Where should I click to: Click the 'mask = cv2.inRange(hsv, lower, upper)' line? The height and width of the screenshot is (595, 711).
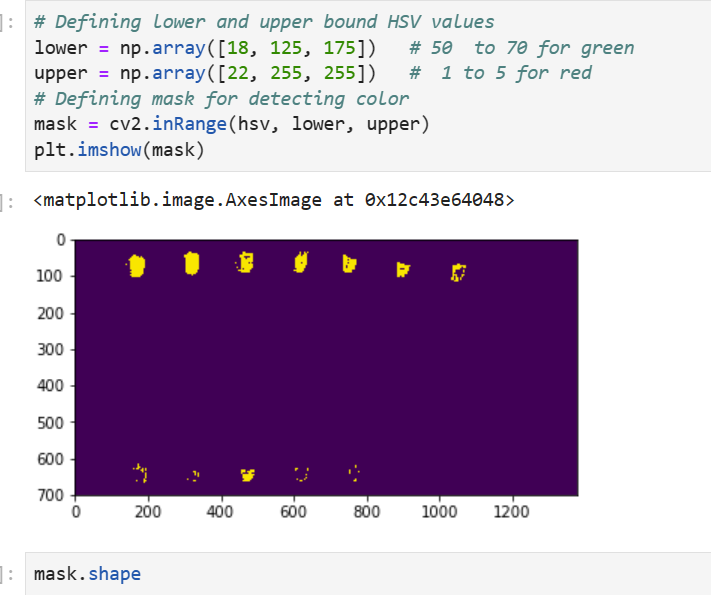[232, 124]
